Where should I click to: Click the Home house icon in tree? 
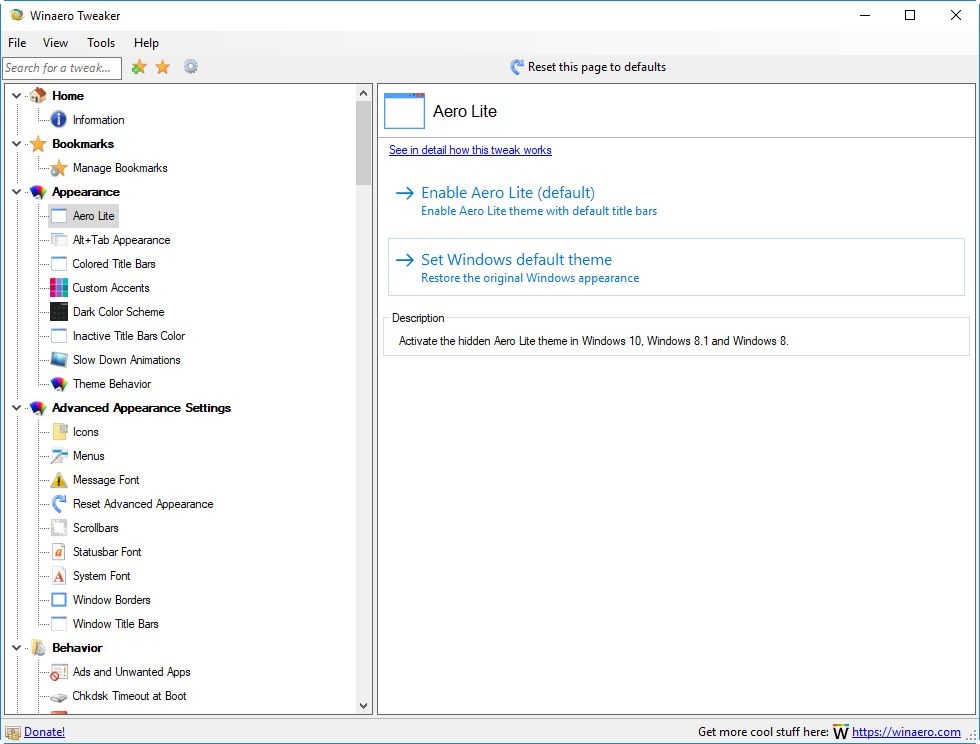[x=38, y=96]
